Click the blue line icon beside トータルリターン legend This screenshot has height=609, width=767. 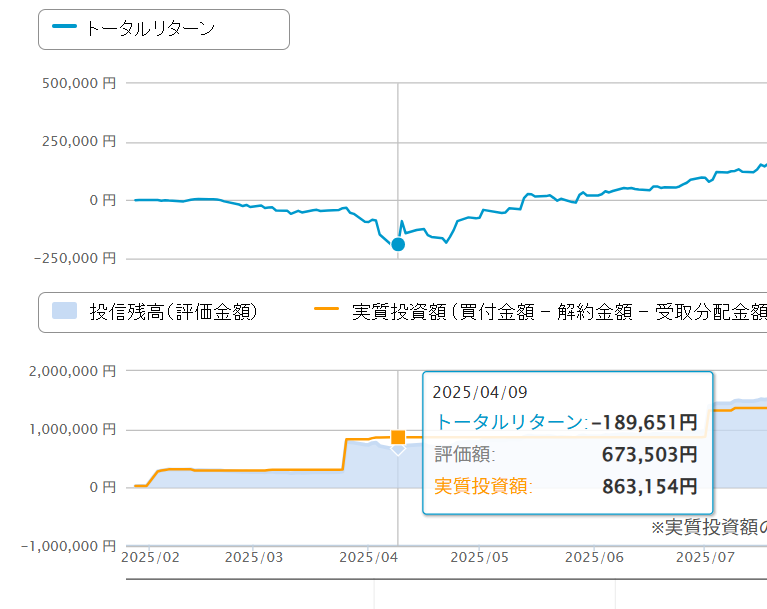(64, 28)
